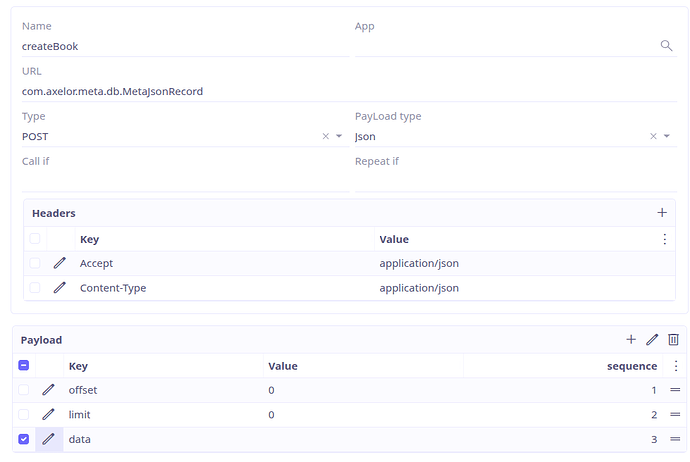690x462 pixels.
Task: Add a new payload entry
Action: click(631, 340)
